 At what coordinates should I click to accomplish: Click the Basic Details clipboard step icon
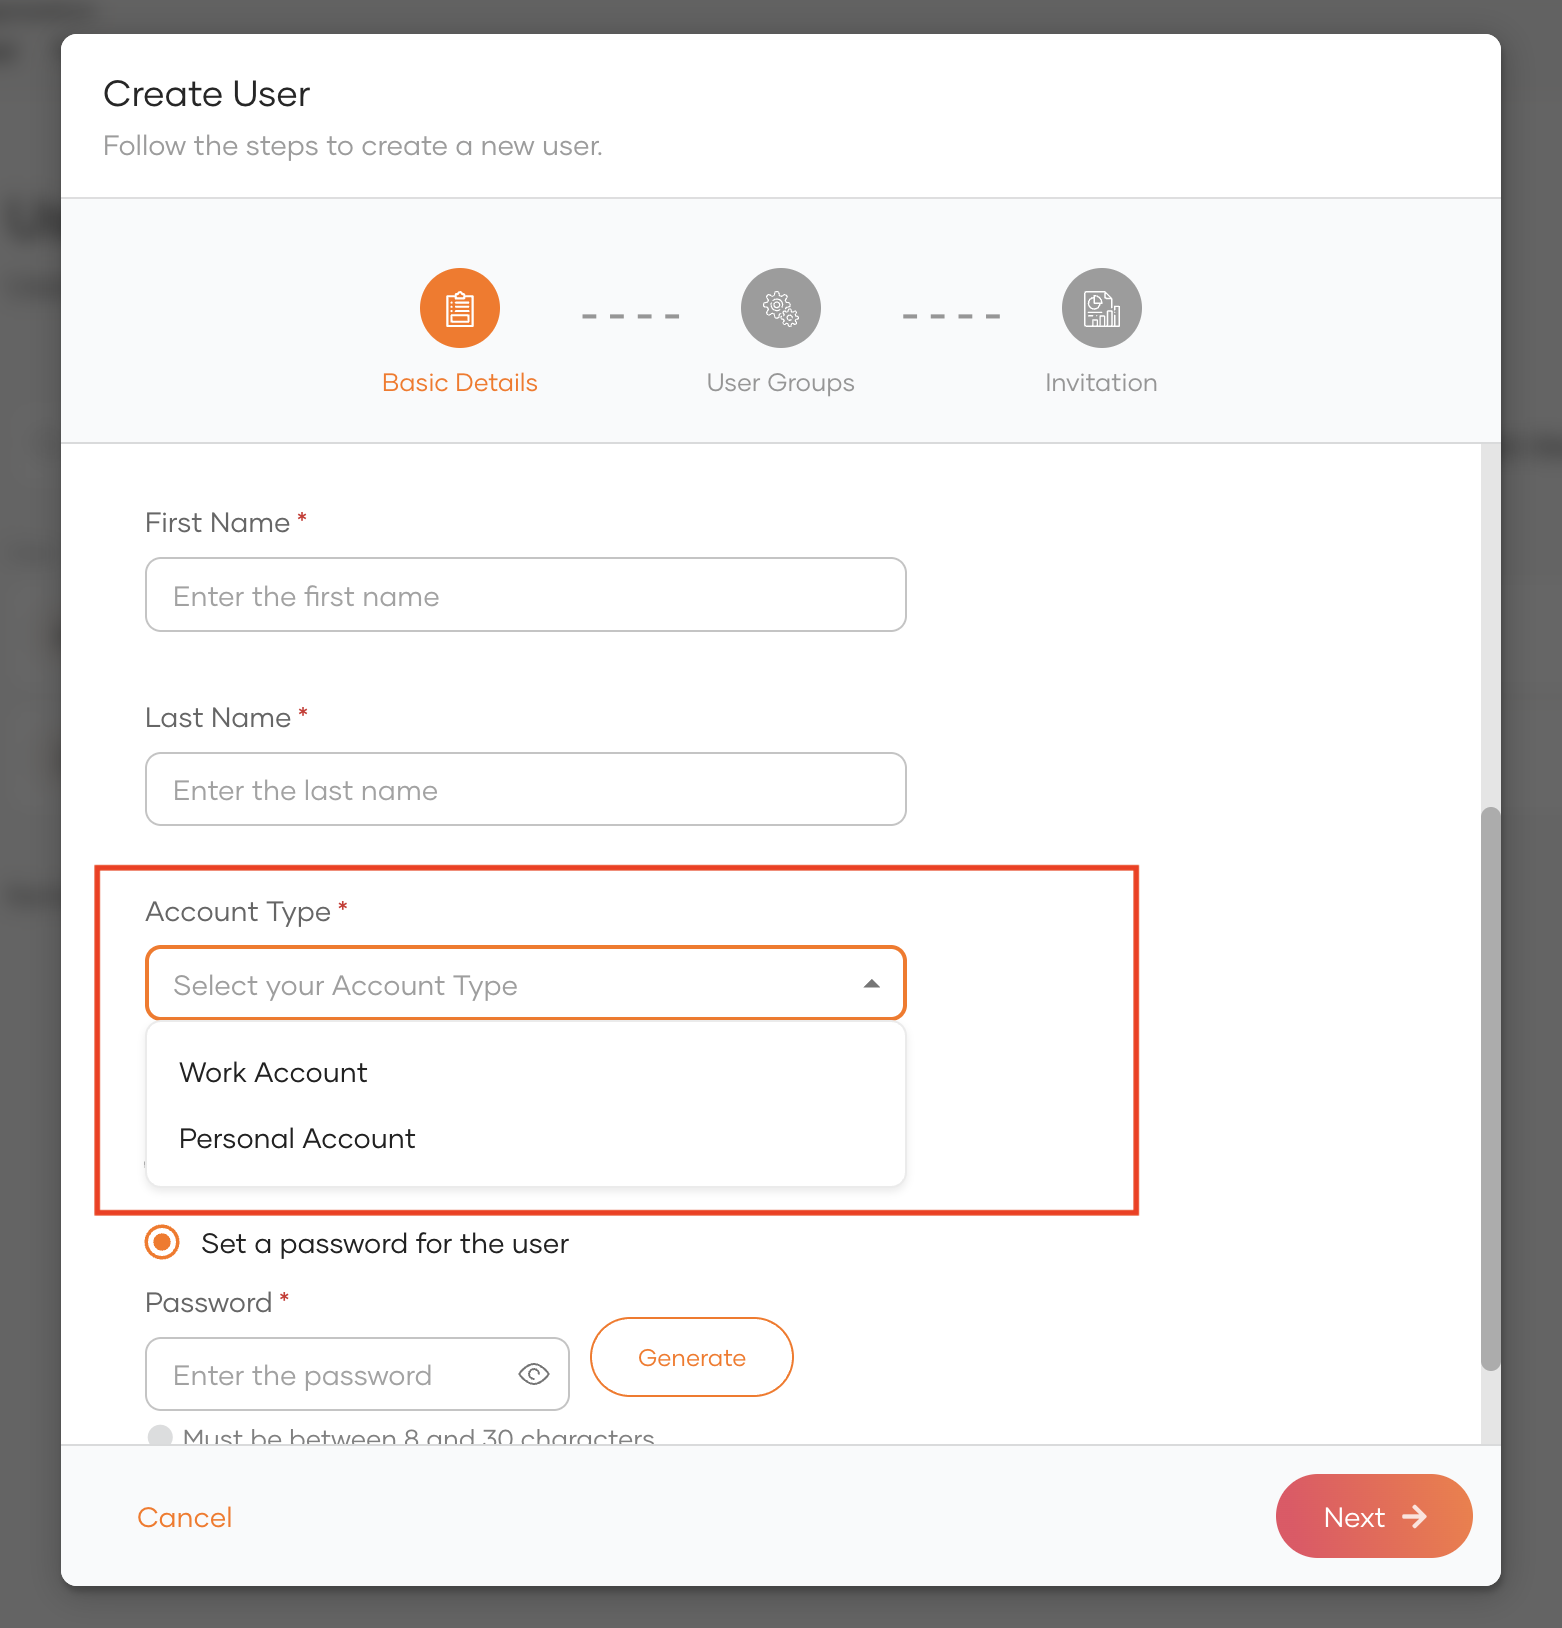coord(460,308)
